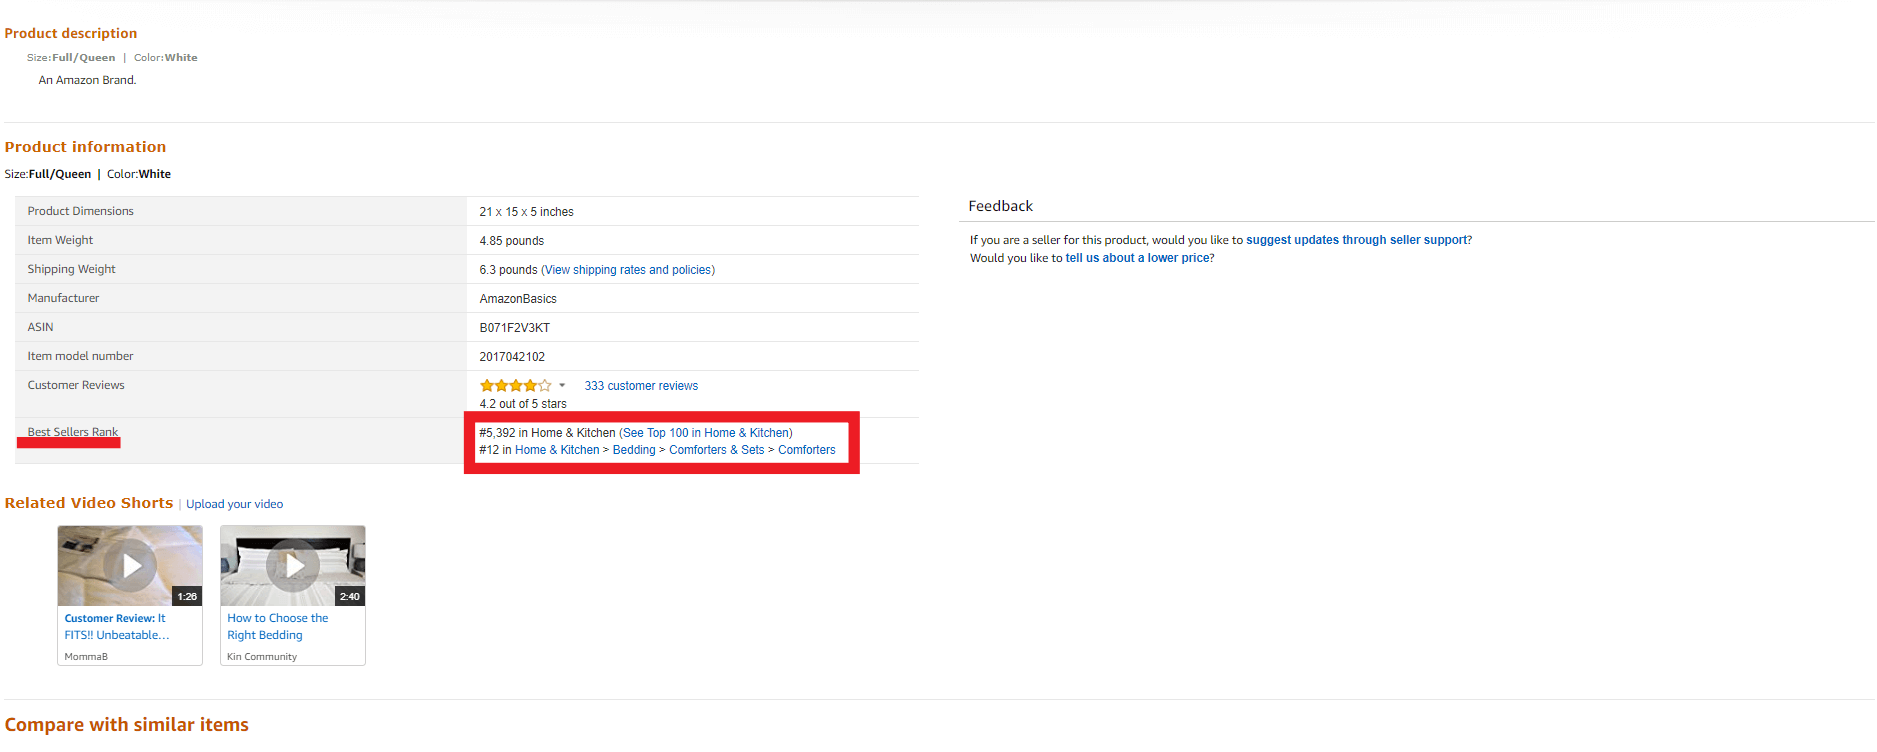The height and width of the screenshot is (752, 1877).
Task: Go to the Bedding category link
Action: [x=634, y=450]
